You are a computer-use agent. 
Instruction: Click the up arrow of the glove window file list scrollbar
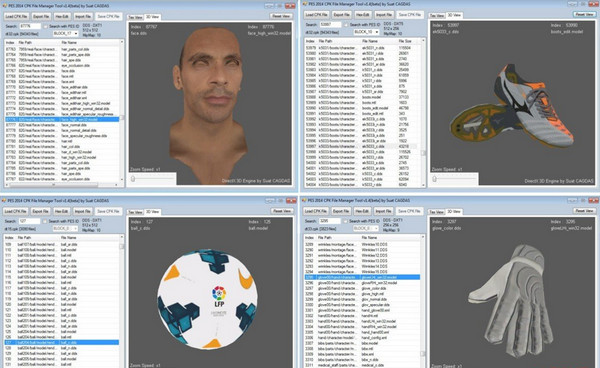click(423, 238)
